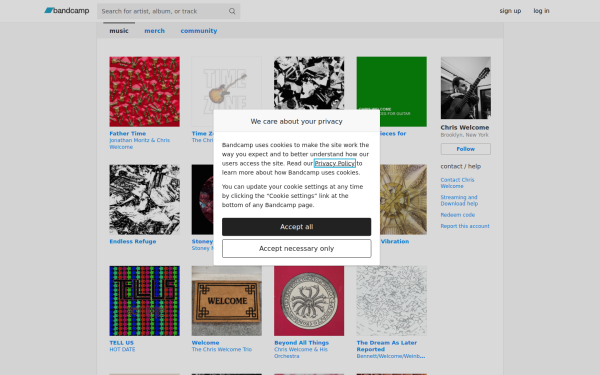Open the golden Vibration album cover
This screenshot has width=600, height=375.
403,200
